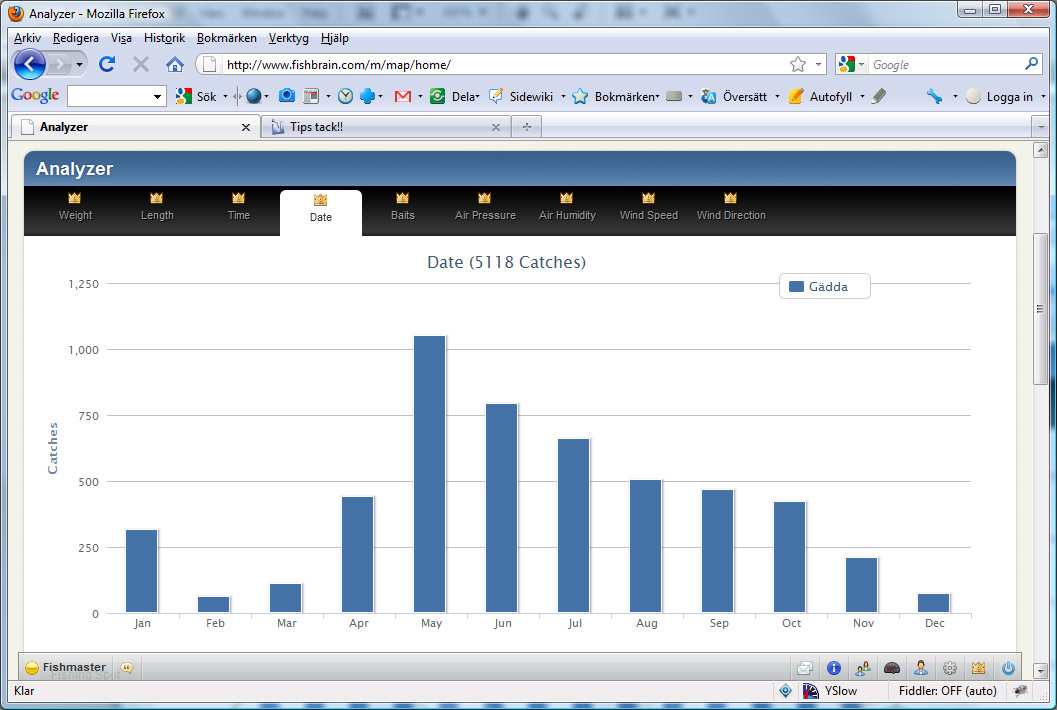Open settings gear icon in bottom bar
1057x710 pixels.
click(x=950, y=668)
